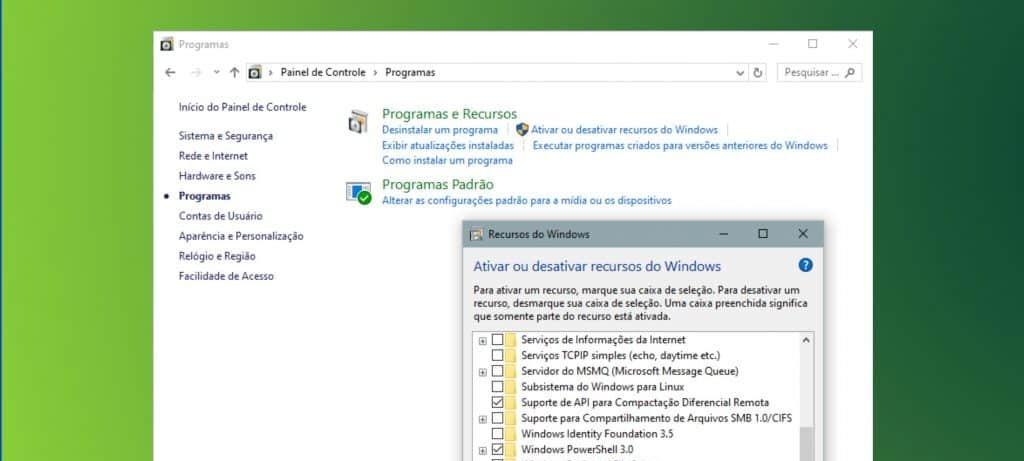Click the Recursos do Windows title icon

pyautogui.click(x=477, y=234)
